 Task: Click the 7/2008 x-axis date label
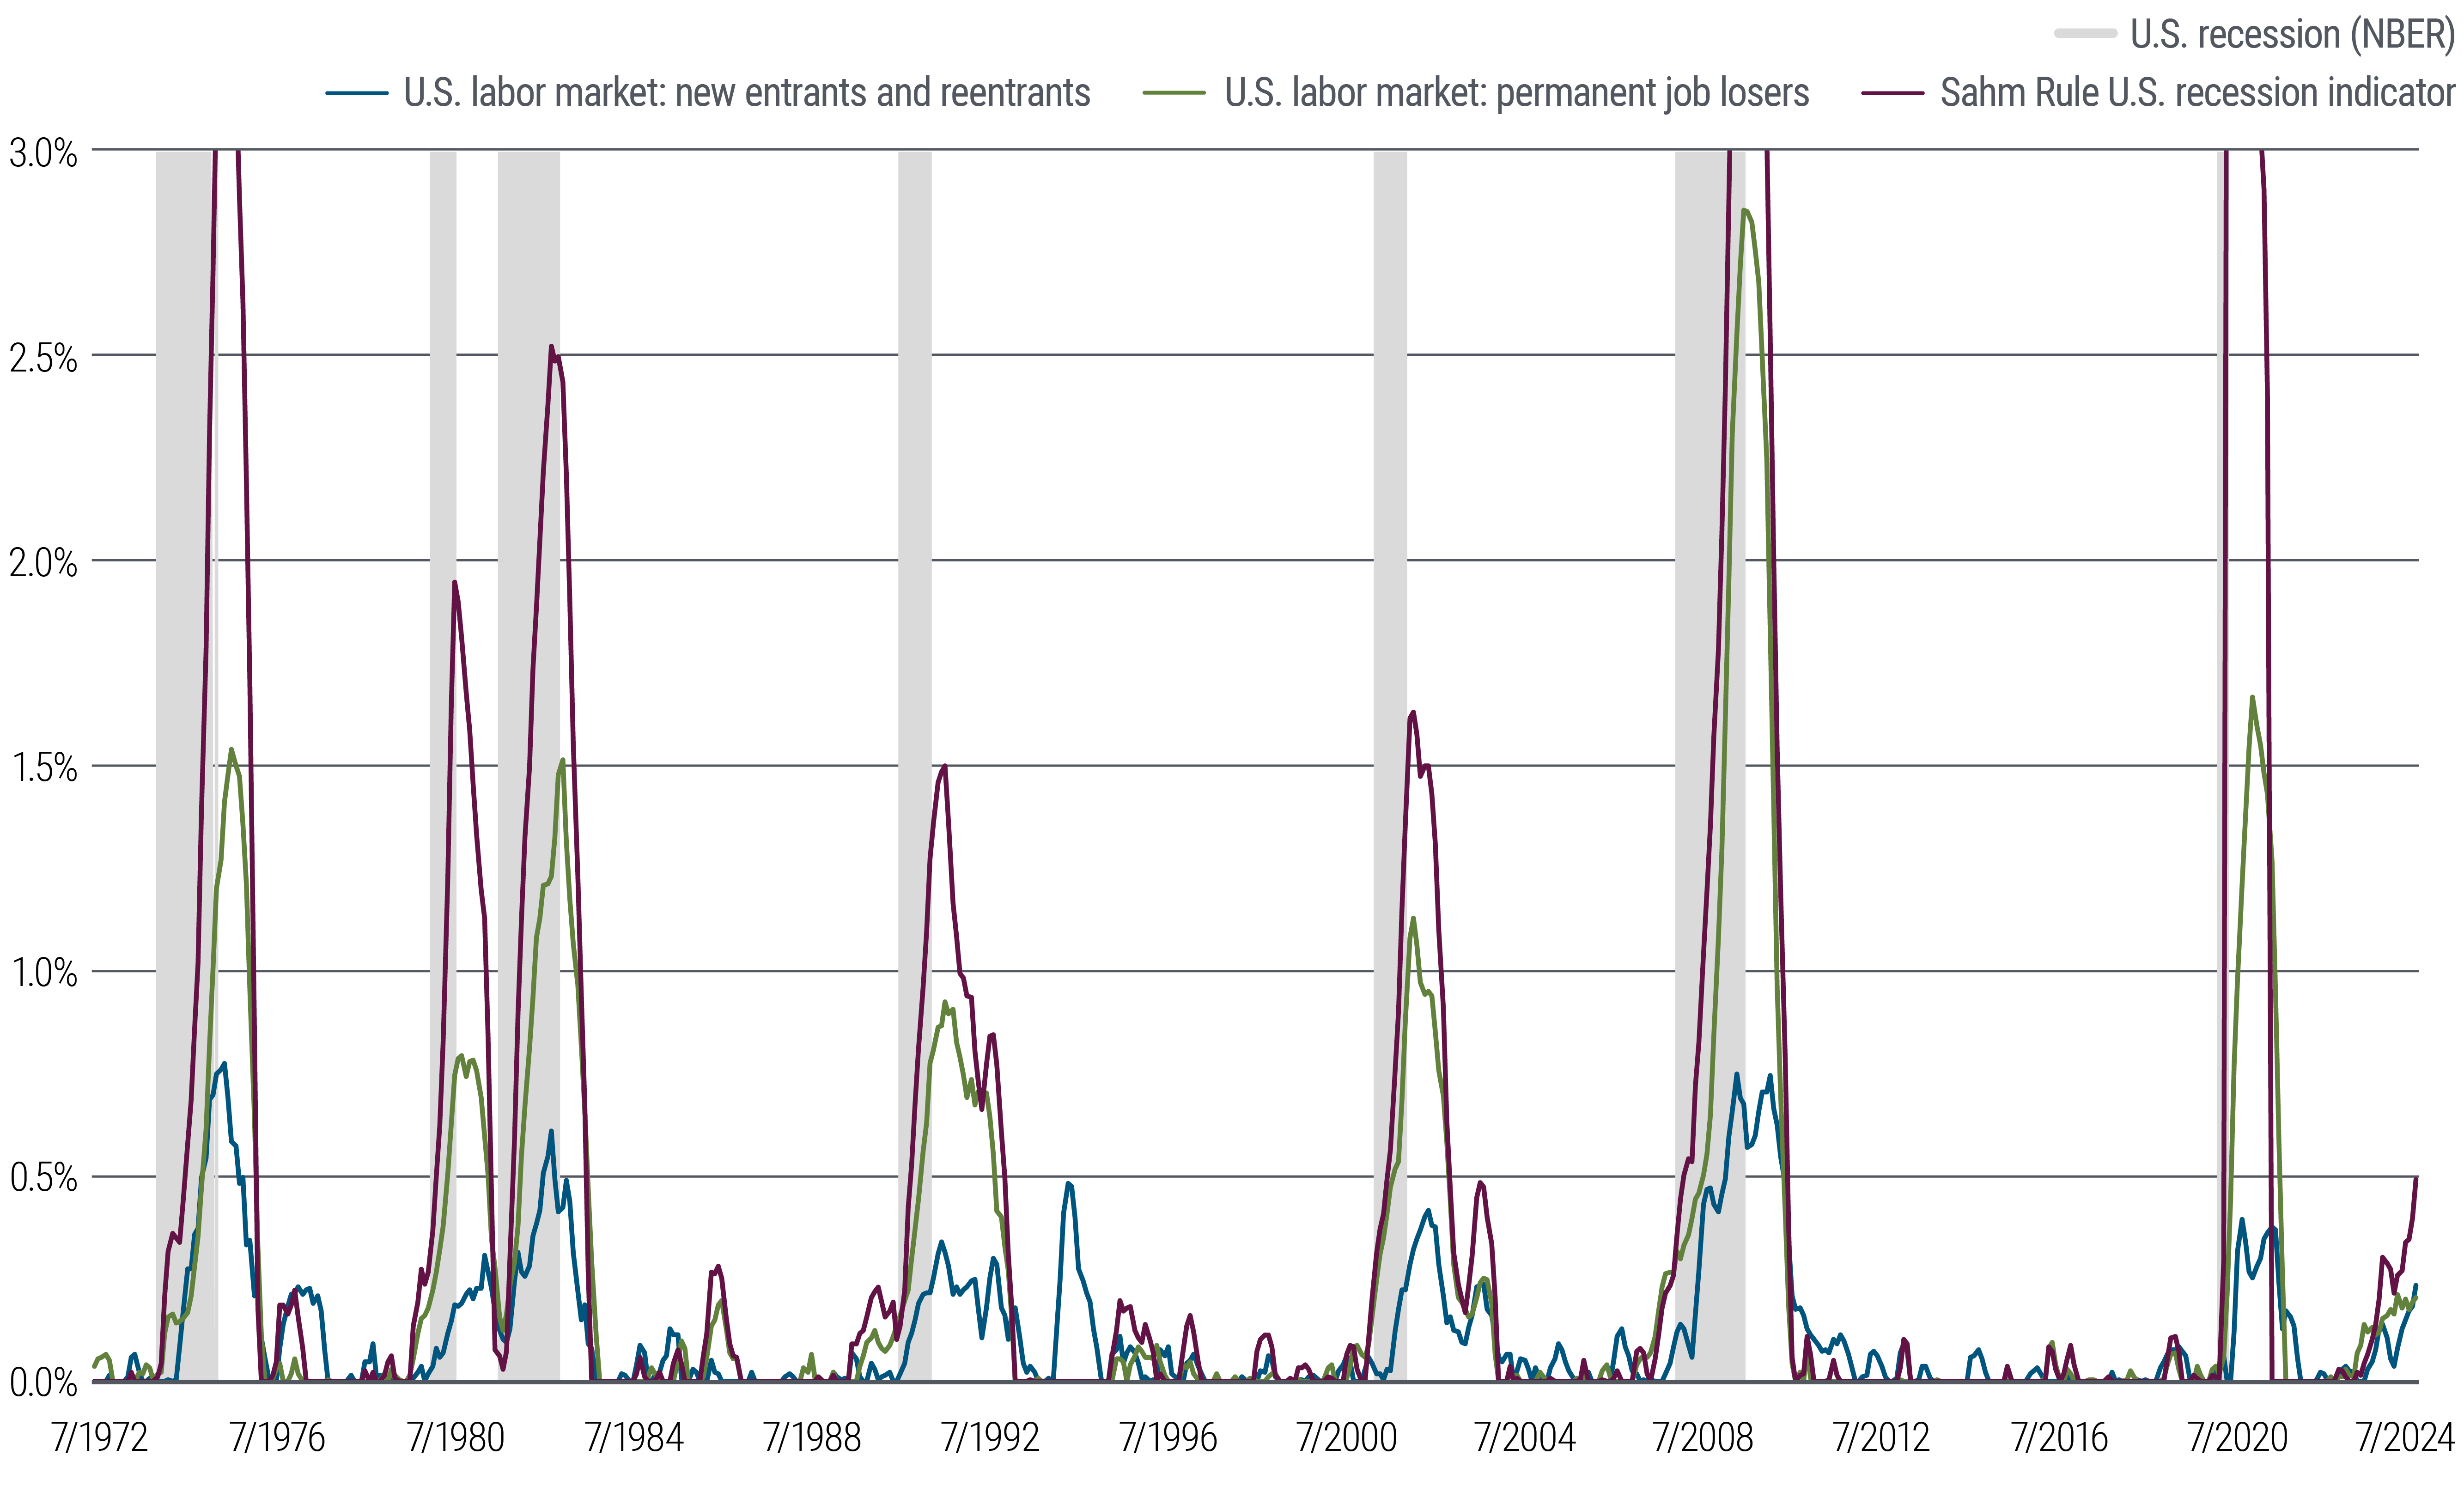(x=1703, y=1438)
